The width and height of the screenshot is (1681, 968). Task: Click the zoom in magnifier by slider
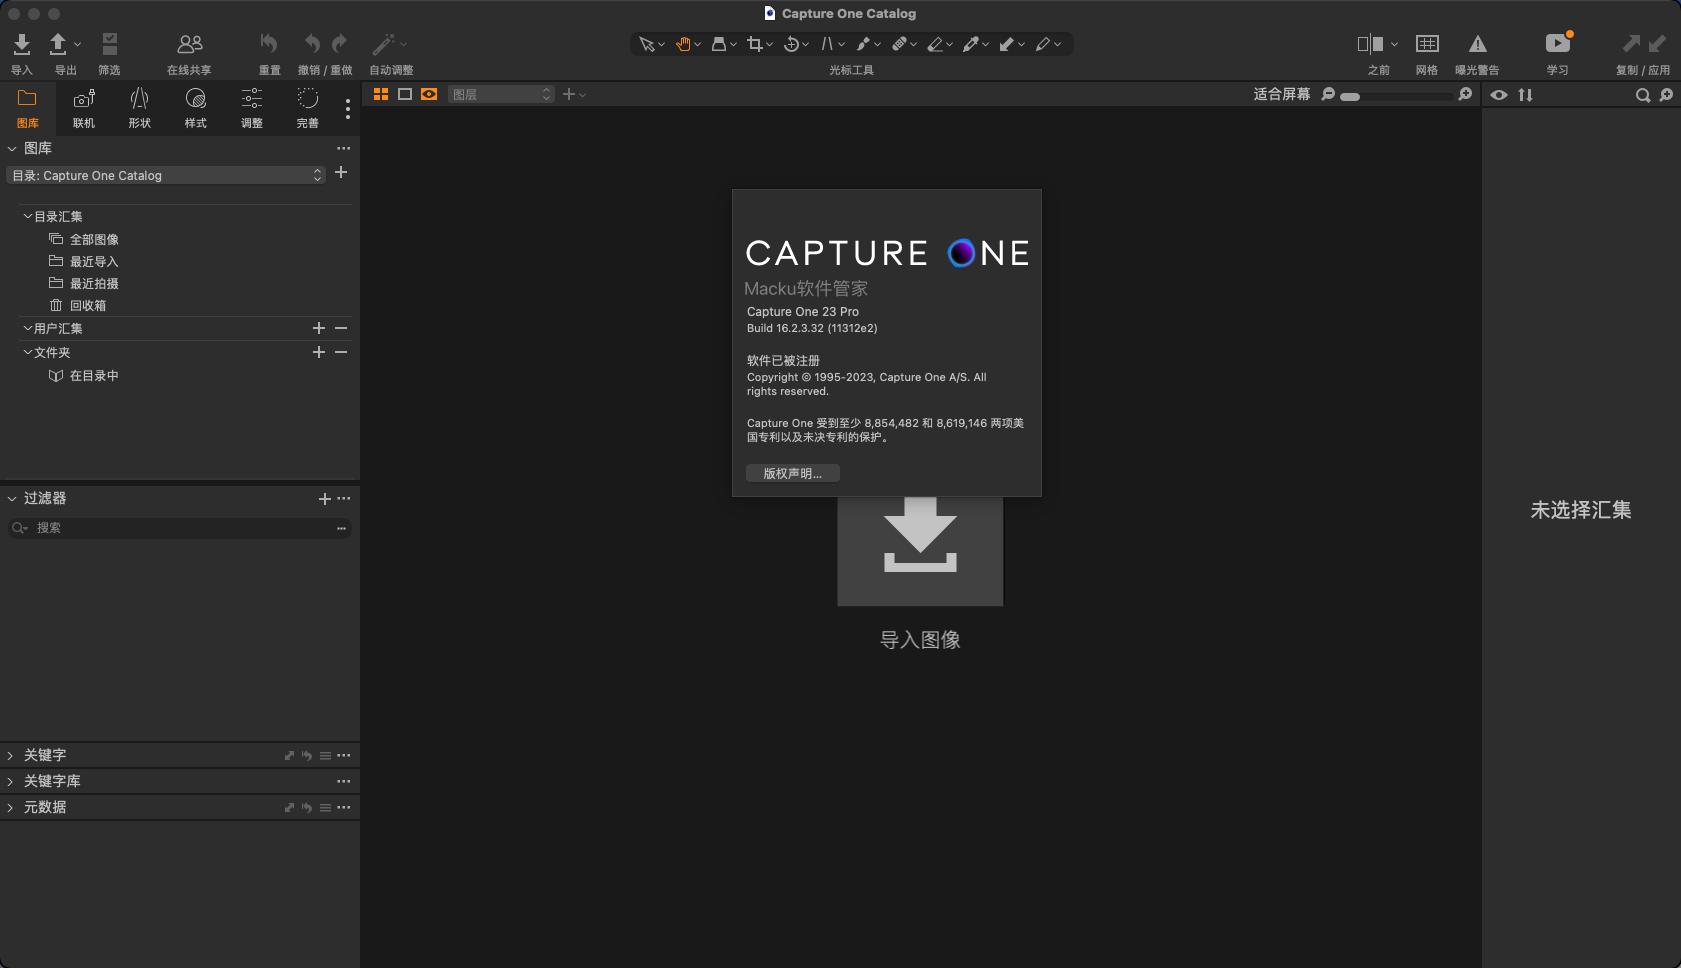1465,94
